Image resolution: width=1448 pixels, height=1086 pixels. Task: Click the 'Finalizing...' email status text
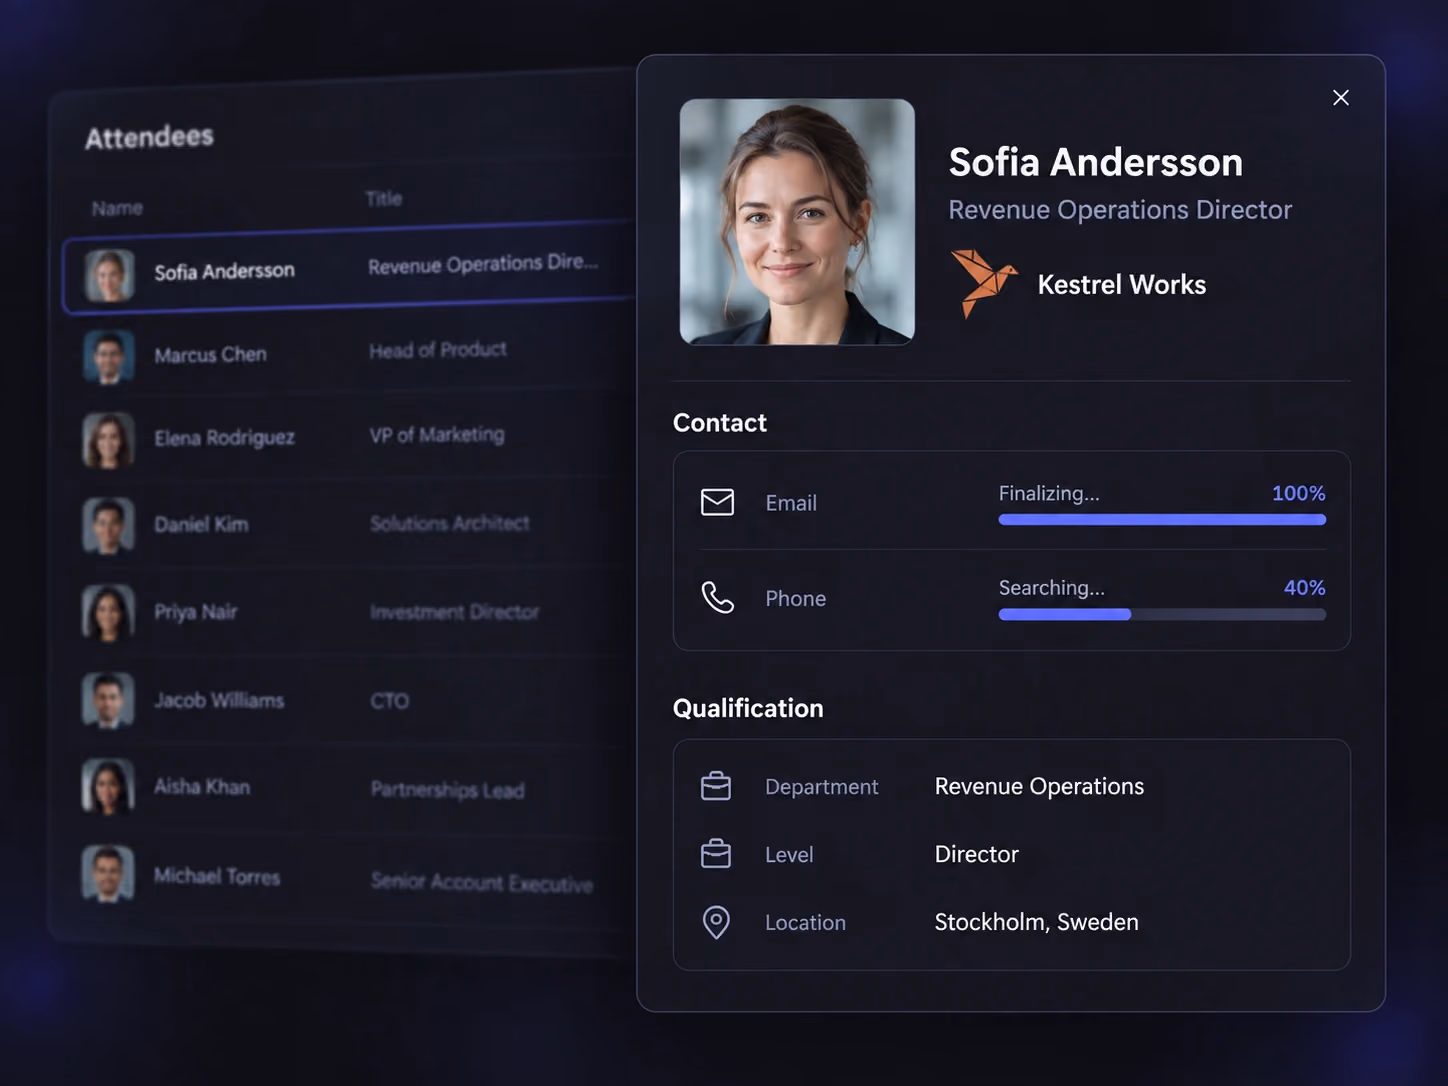pyautogui.click(x=1049, y=493)
